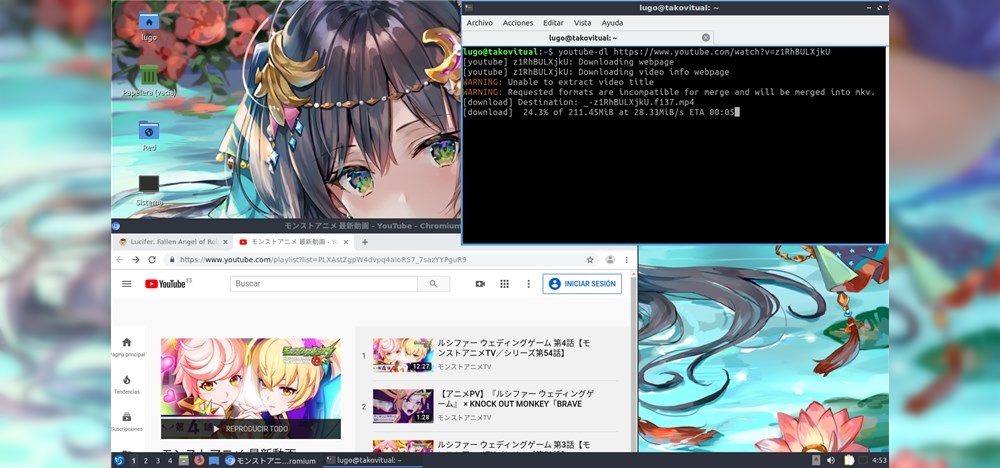Open the Sistema computer desktop icon
Viewport: 1000px width, 468px height.
(149, 190)
